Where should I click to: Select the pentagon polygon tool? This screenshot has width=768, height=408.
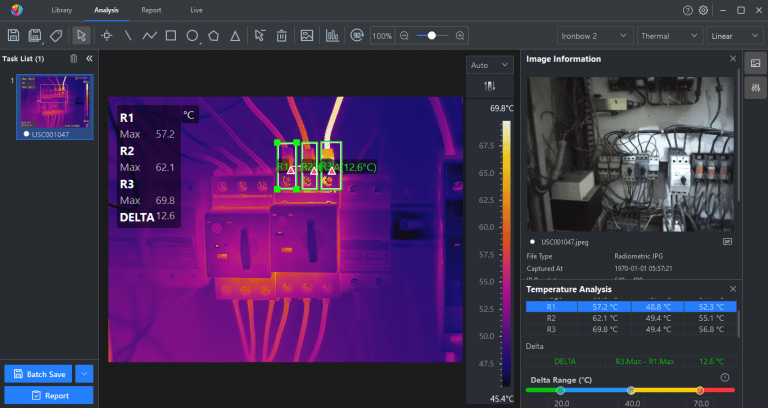pyautogui.click(x=213, y=35)
